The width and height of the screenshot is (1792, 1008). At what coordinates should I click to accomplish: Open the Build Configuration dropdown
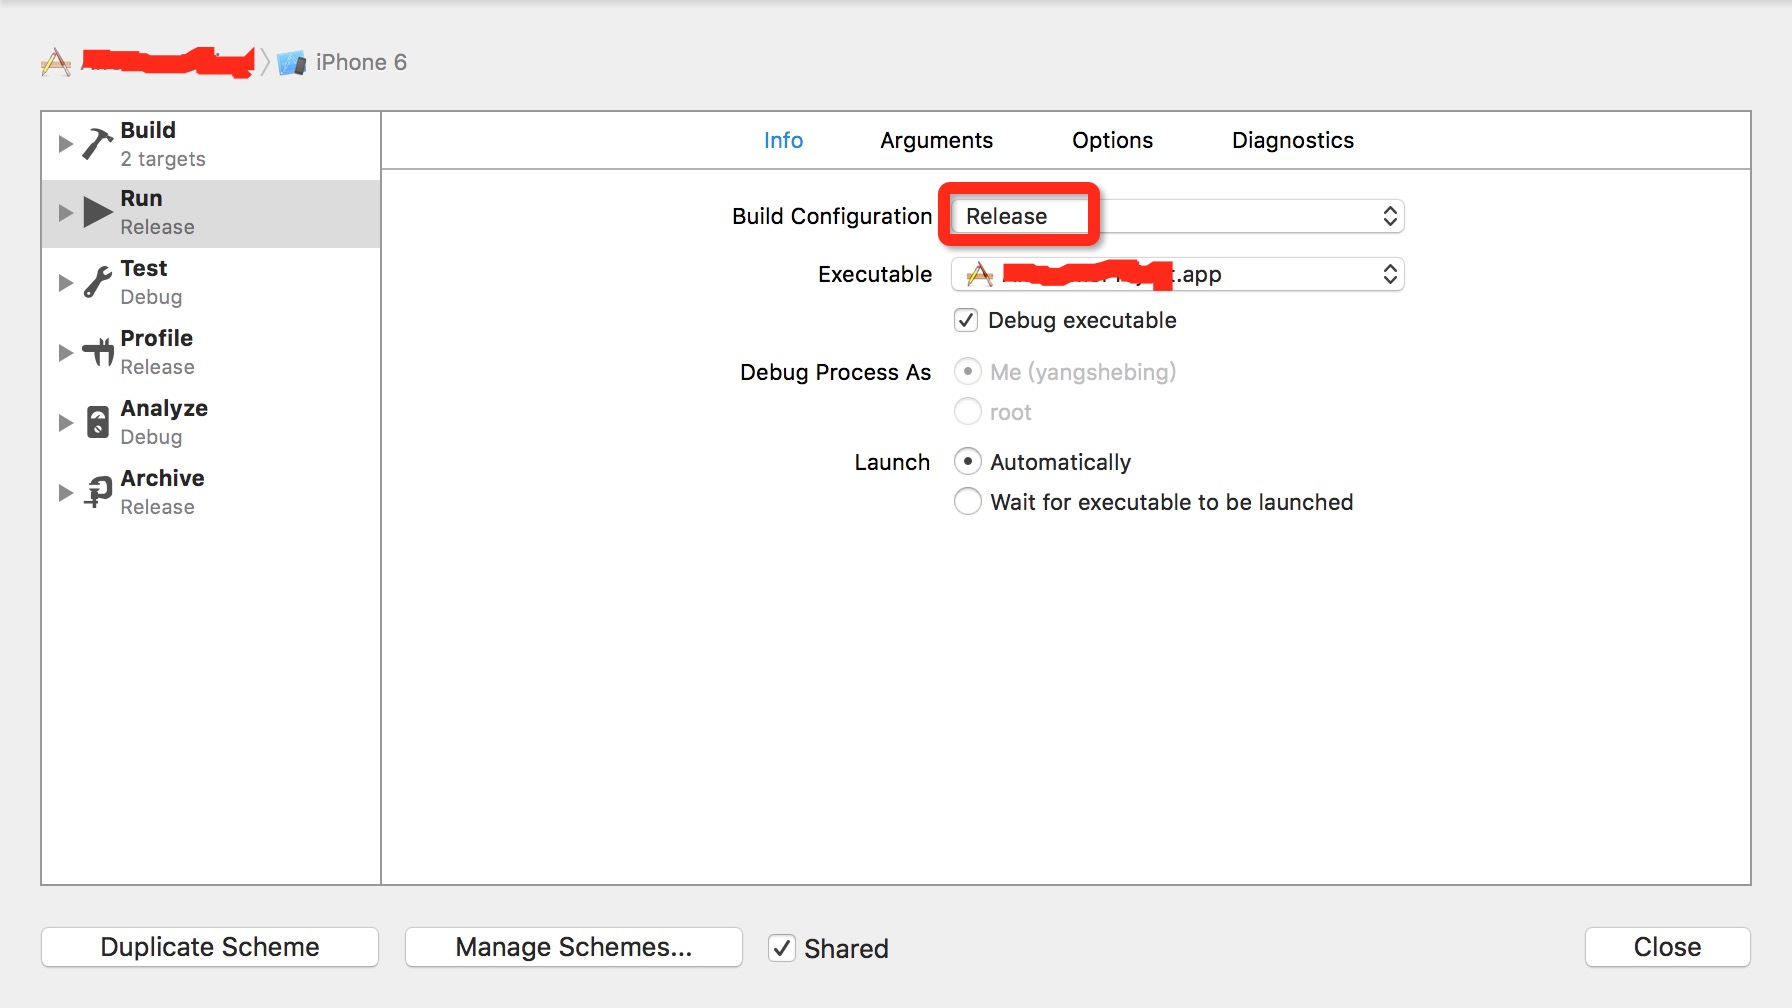tap(1177, 216)
